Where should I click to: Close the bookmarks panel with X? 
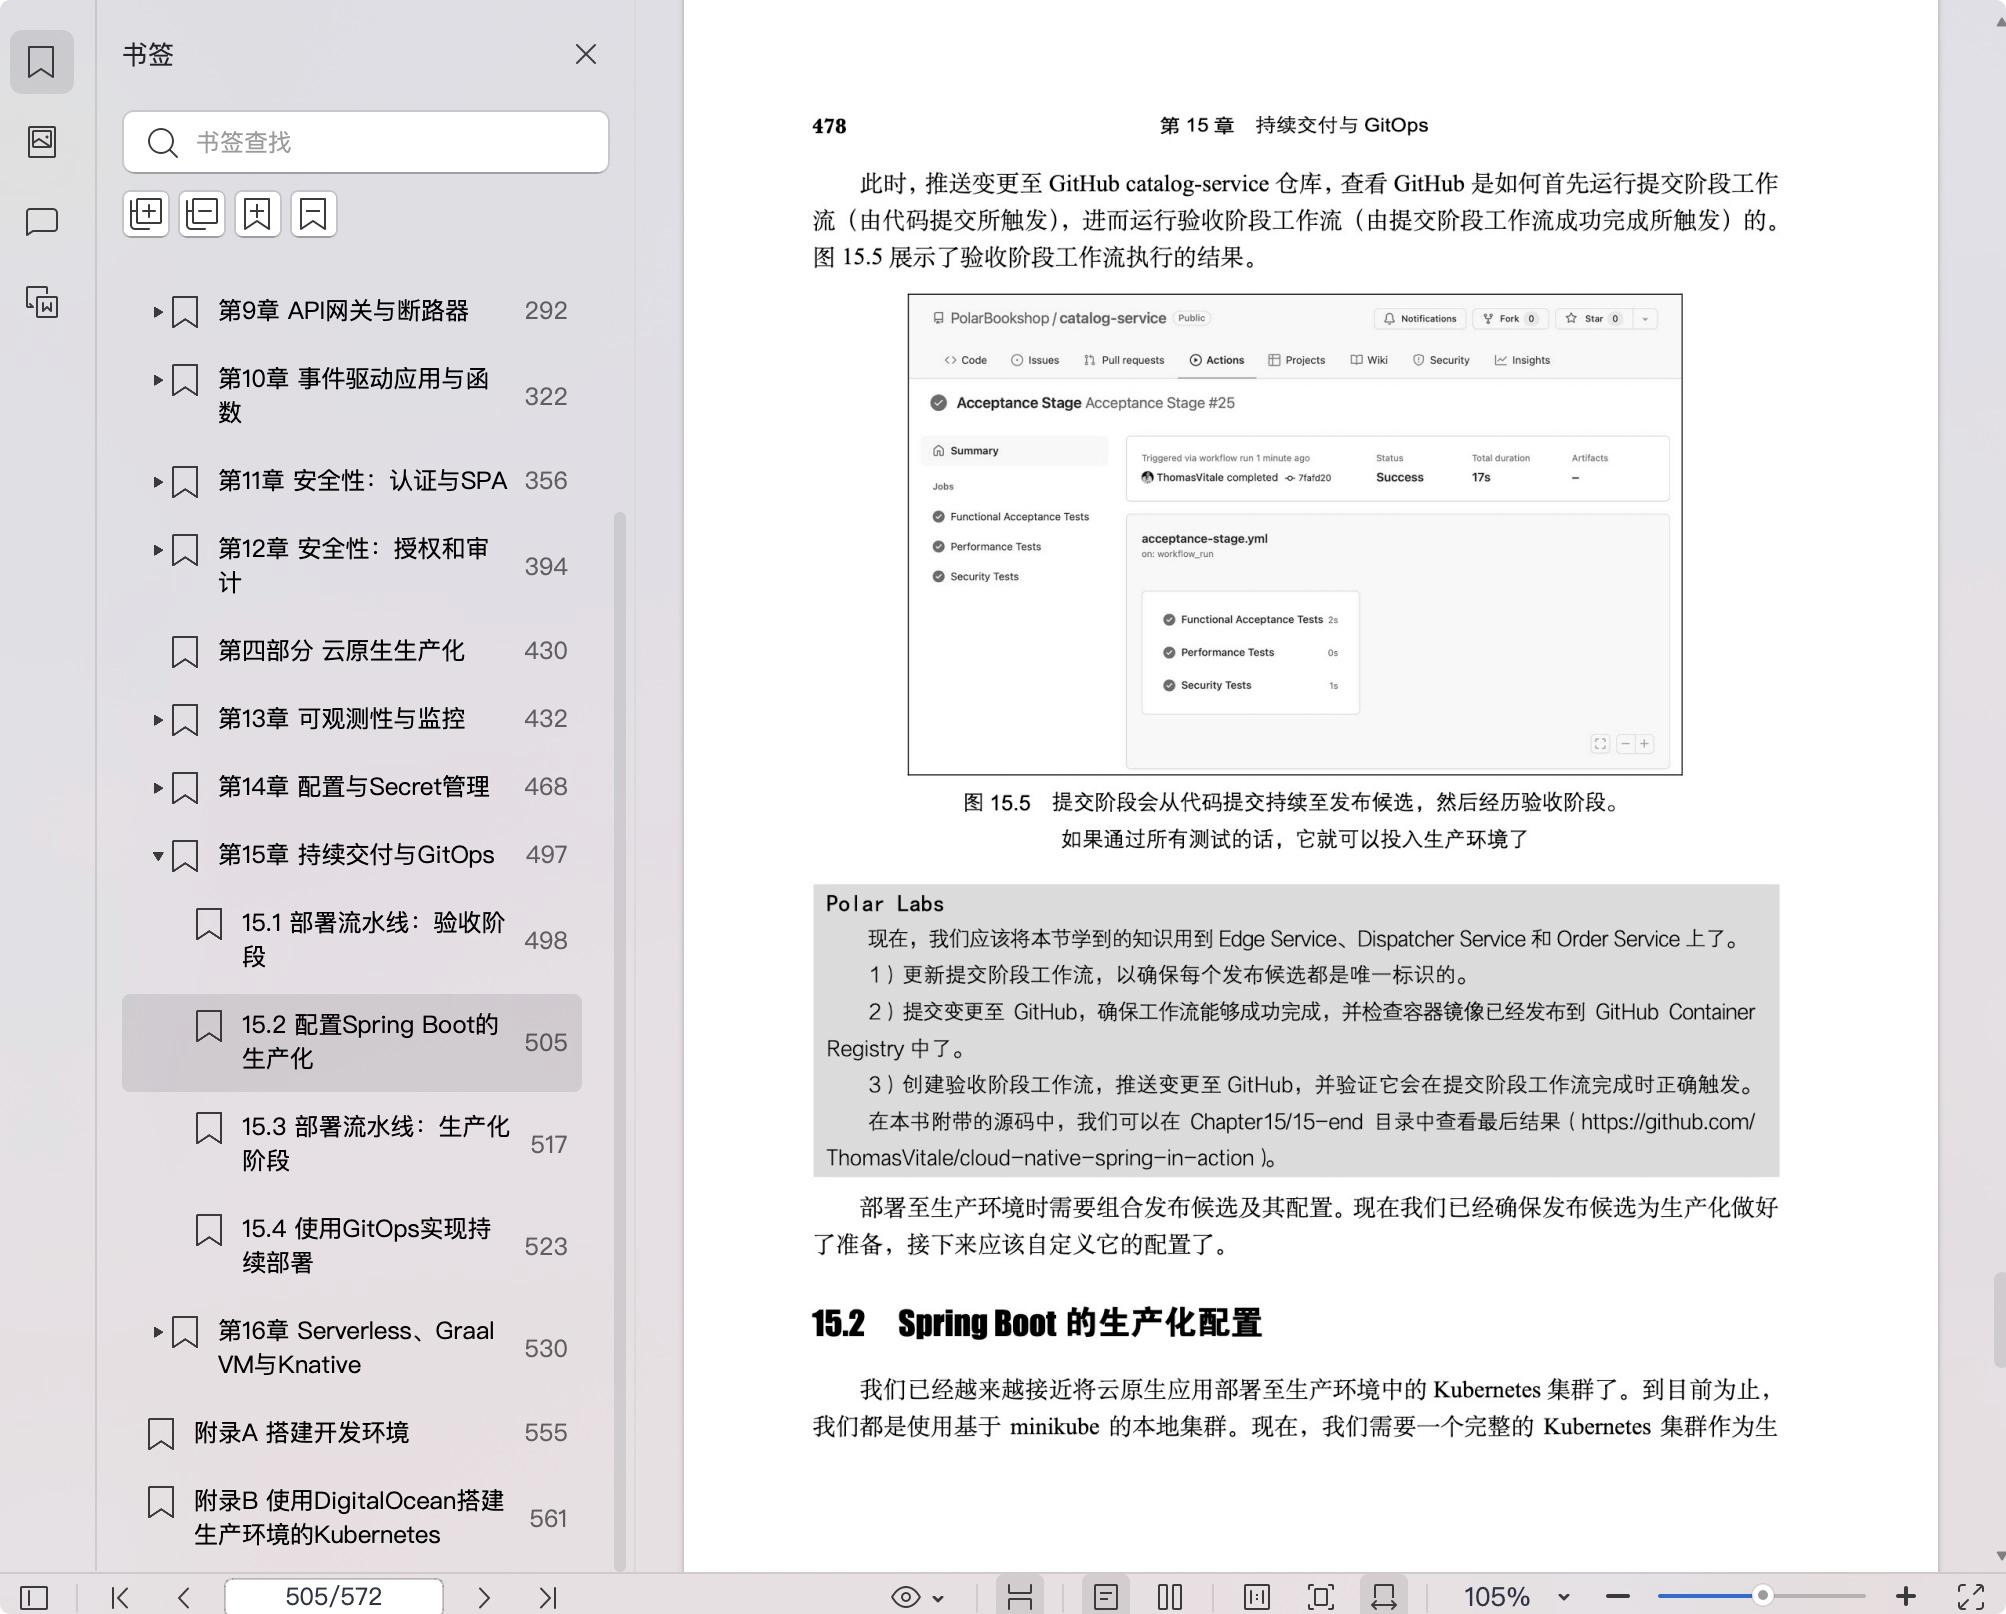[x=586, y=54]
